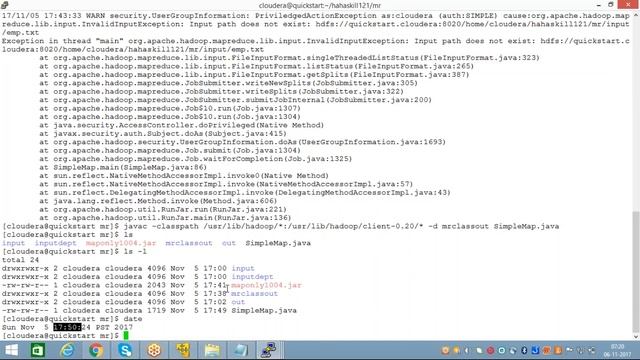Screen dimensions: 640x360
Task: Select the active PuTTY taskbar button
Action: pyautogui.click(x=269, y=350)
